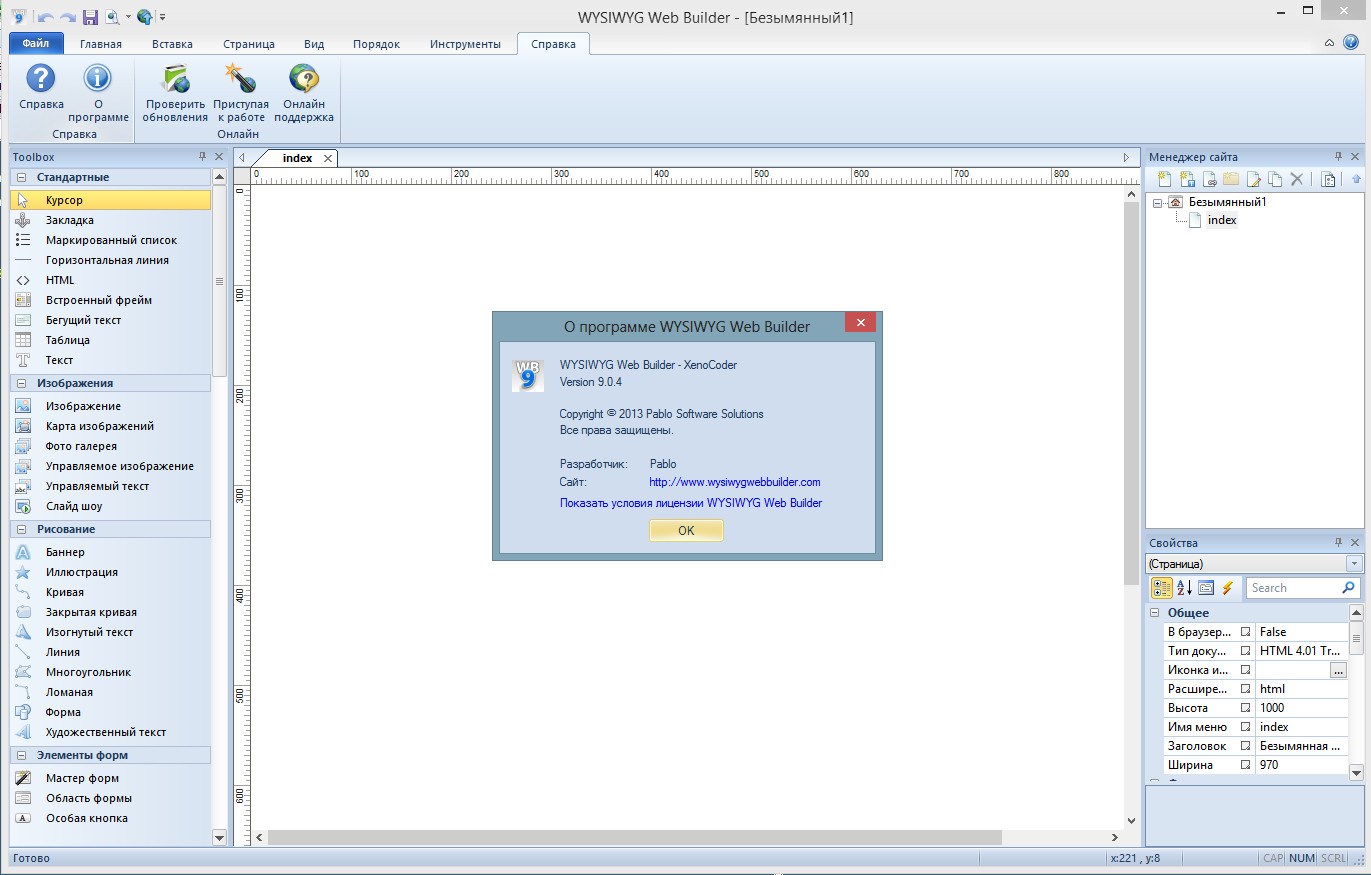Close the index document tab

click(328, 158)
